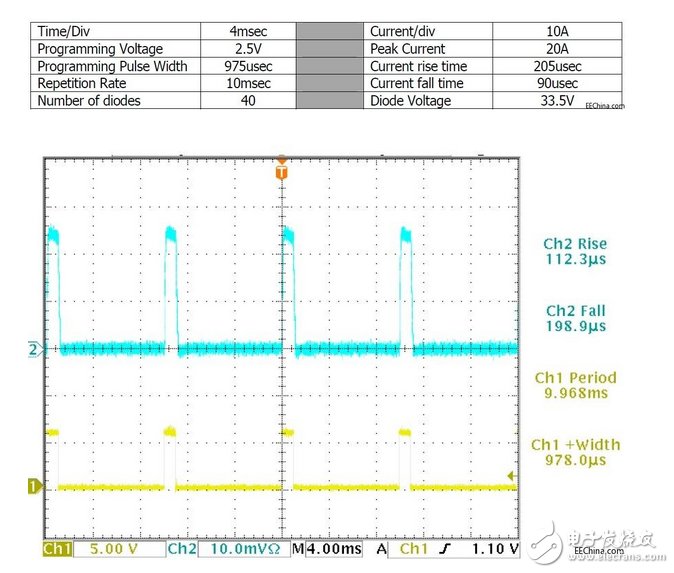Click the EEChina.com watermark link
The width and height of the screenshot is (674, 573).
(603, 105)
